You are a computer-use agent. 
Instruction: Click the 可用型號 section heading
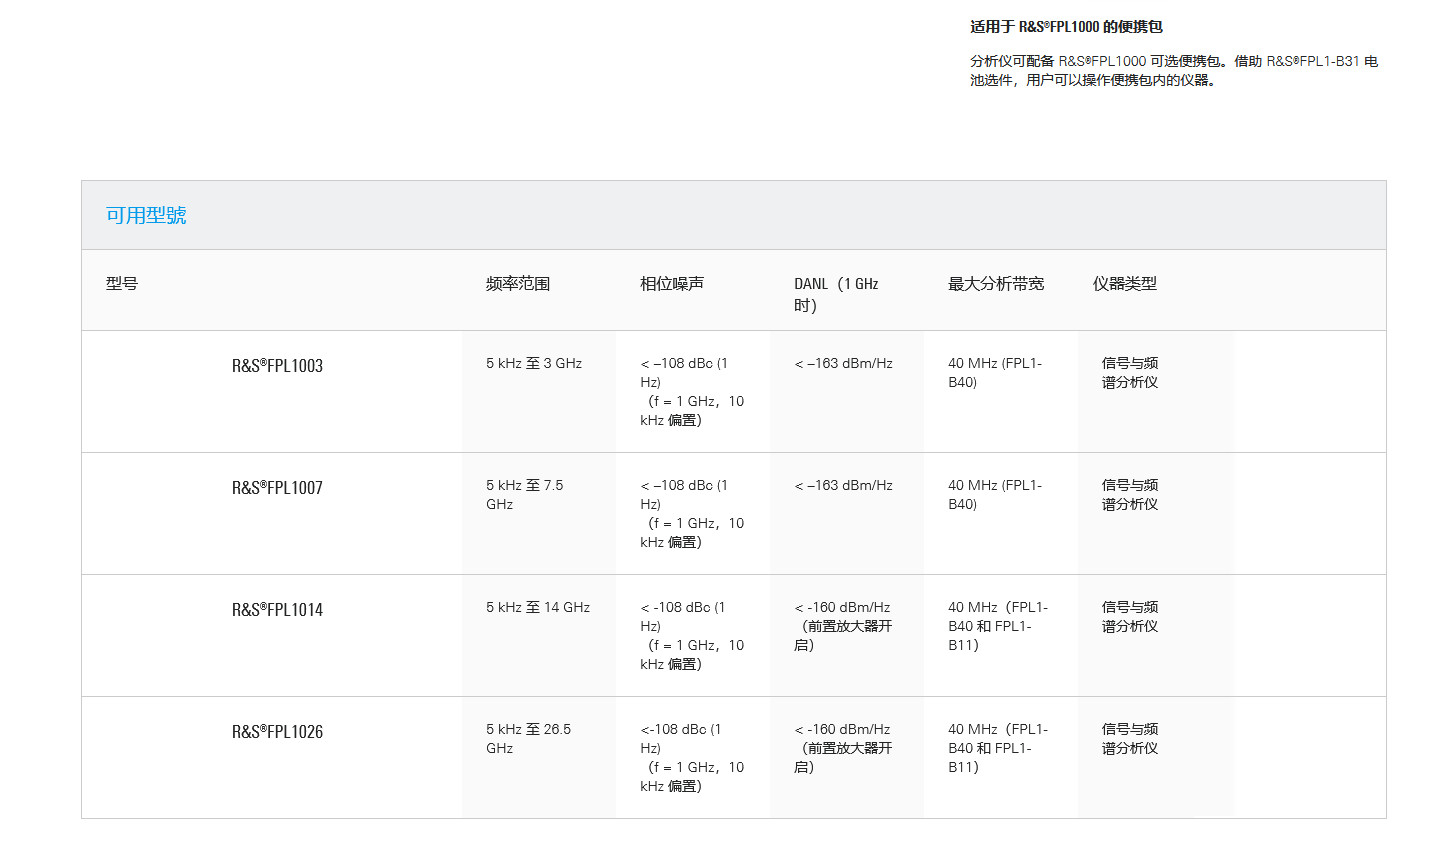point(146,215)
